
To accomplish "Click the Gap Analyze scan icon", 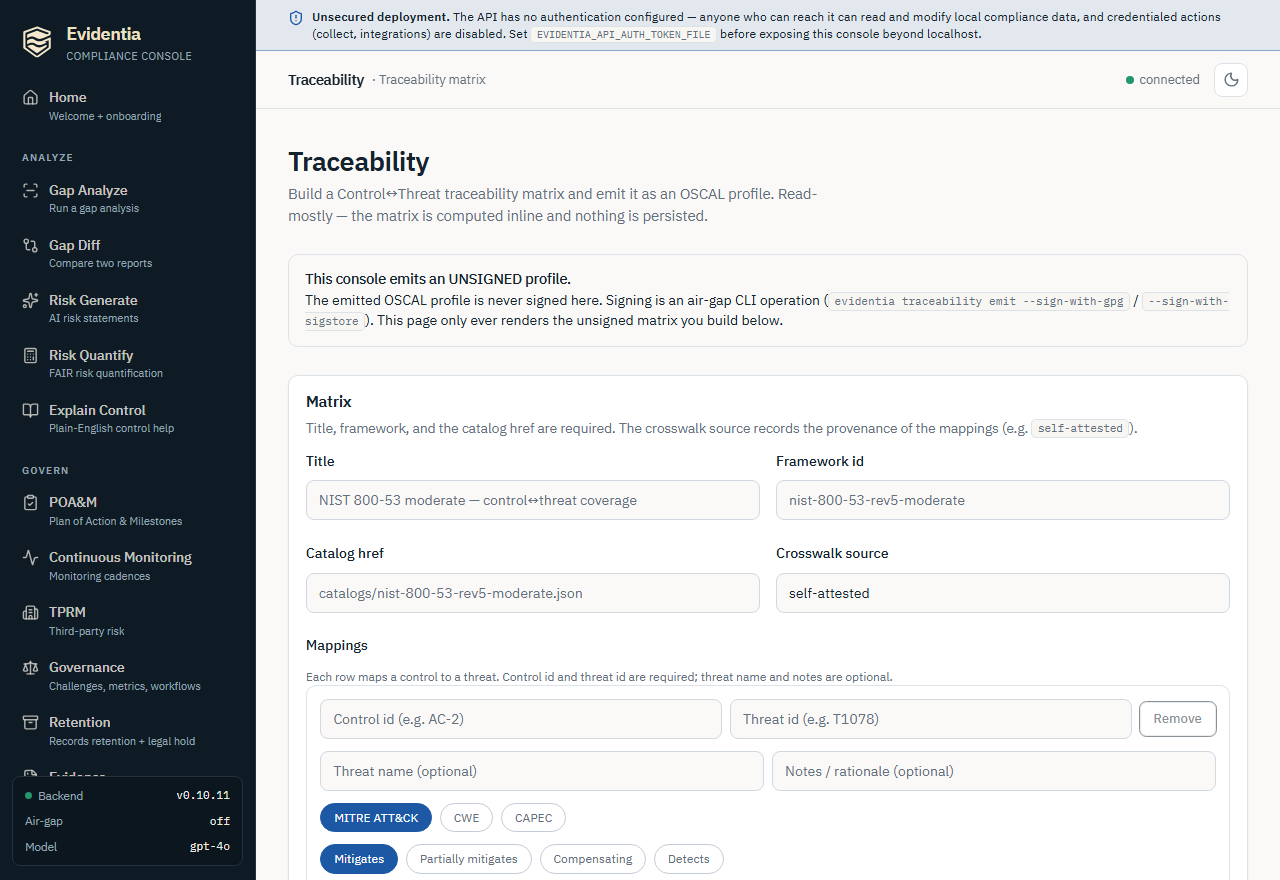I will pos(31,190).
